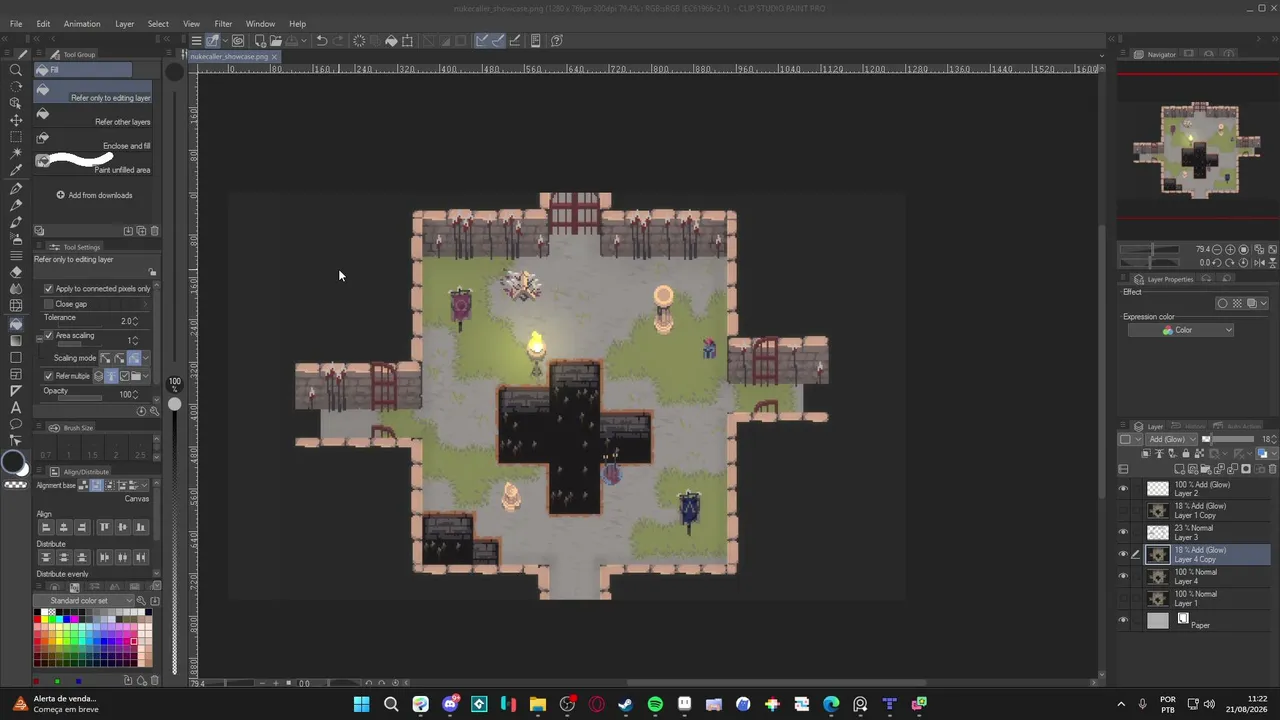
Task: Open the Window menu
Action: 260,24
